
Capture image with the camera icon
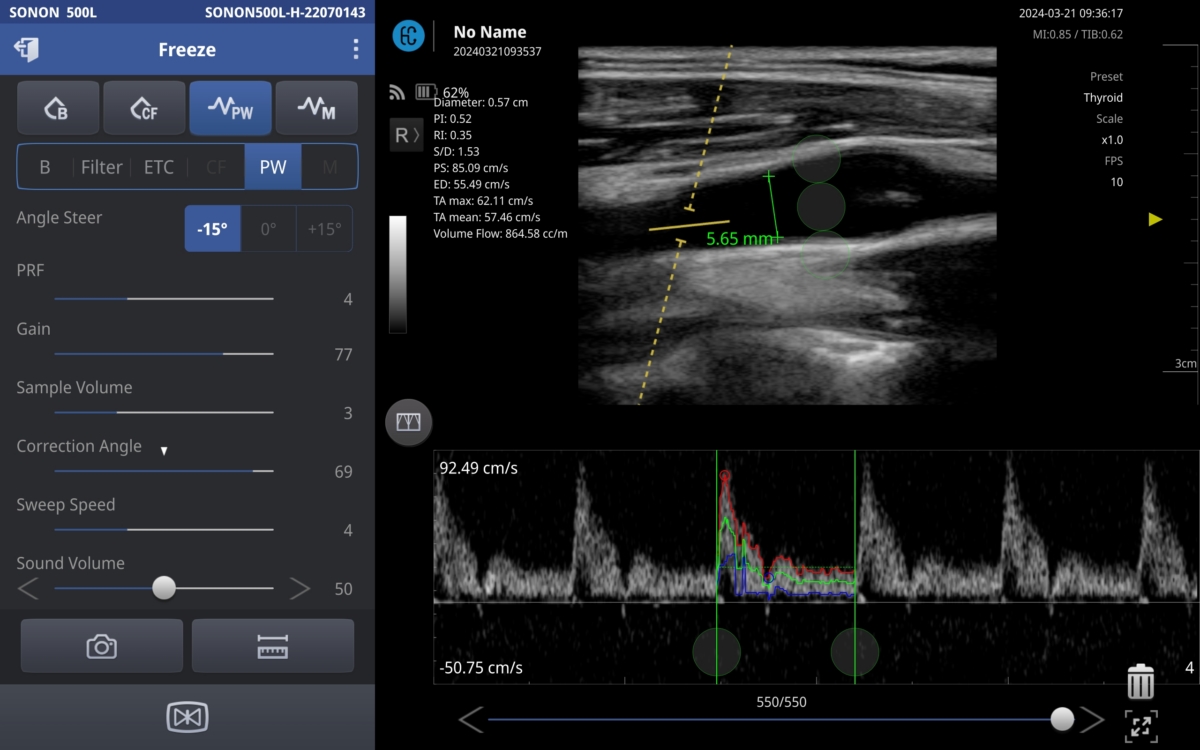point(102,646)
